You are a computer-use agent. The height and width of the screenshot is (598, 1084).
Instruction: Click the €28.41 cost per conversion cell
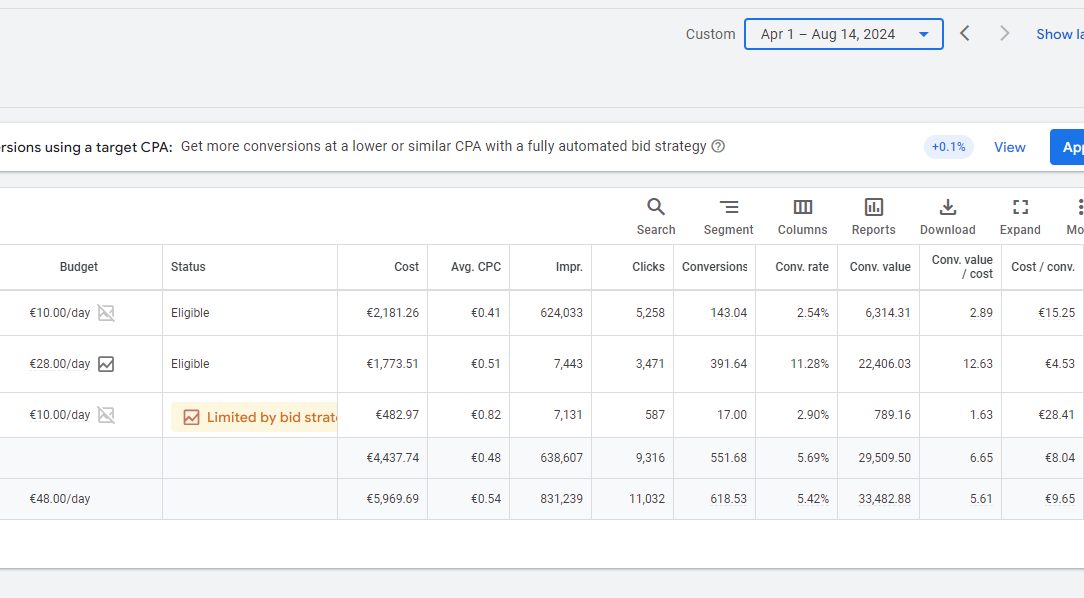pos(1056,415)
